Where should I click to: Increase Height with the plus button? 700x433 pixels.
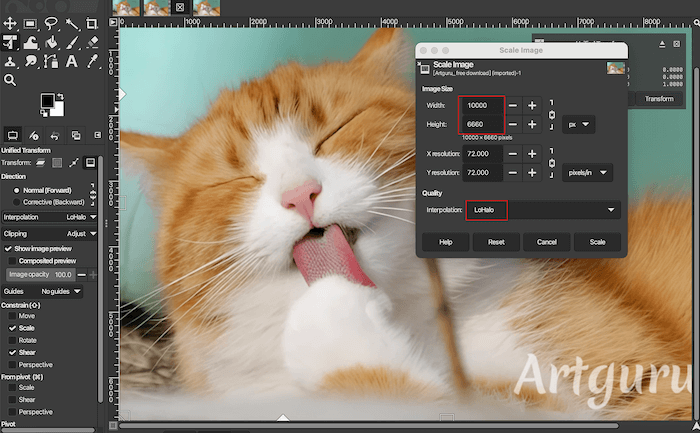click(x=532, y=124)
